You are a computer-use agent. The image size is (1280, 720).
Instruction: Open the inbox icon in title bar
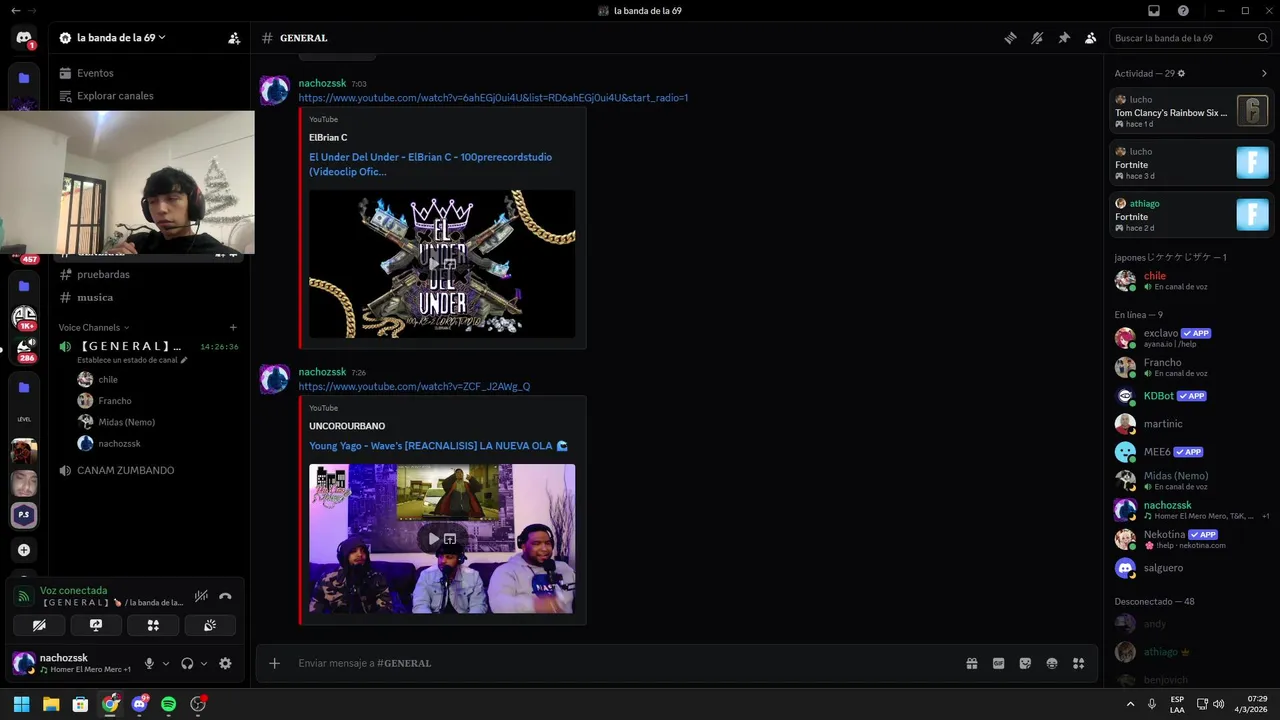tap(1154, 11)
